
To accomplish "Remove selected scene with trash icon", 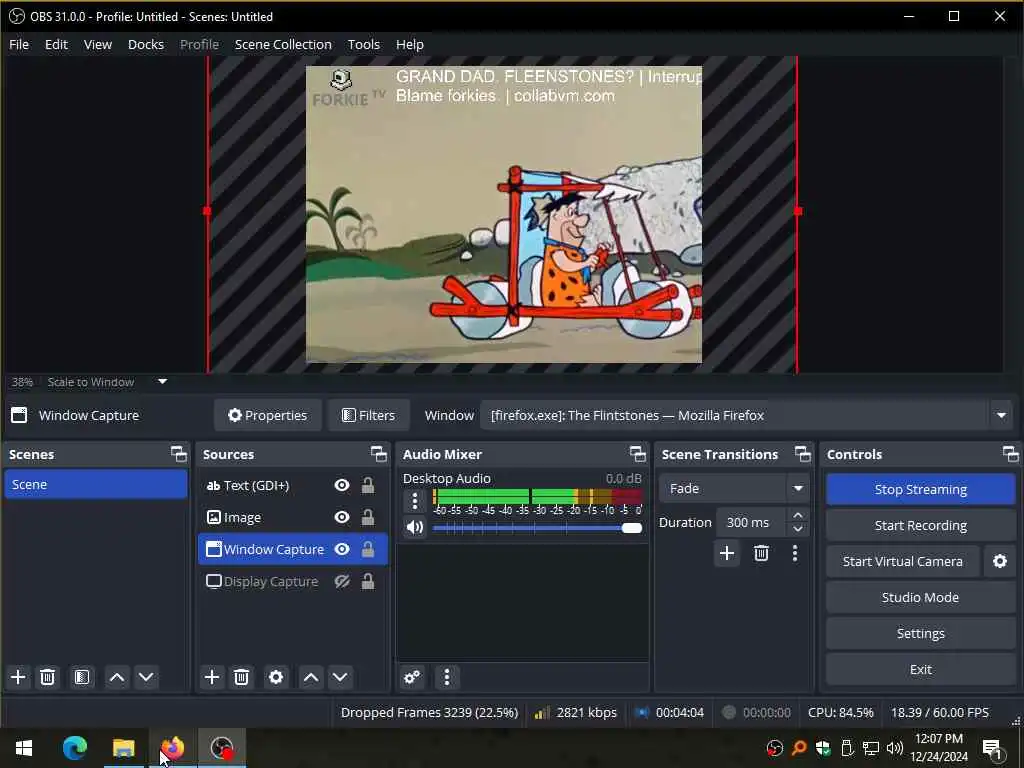I will (47, 677).
